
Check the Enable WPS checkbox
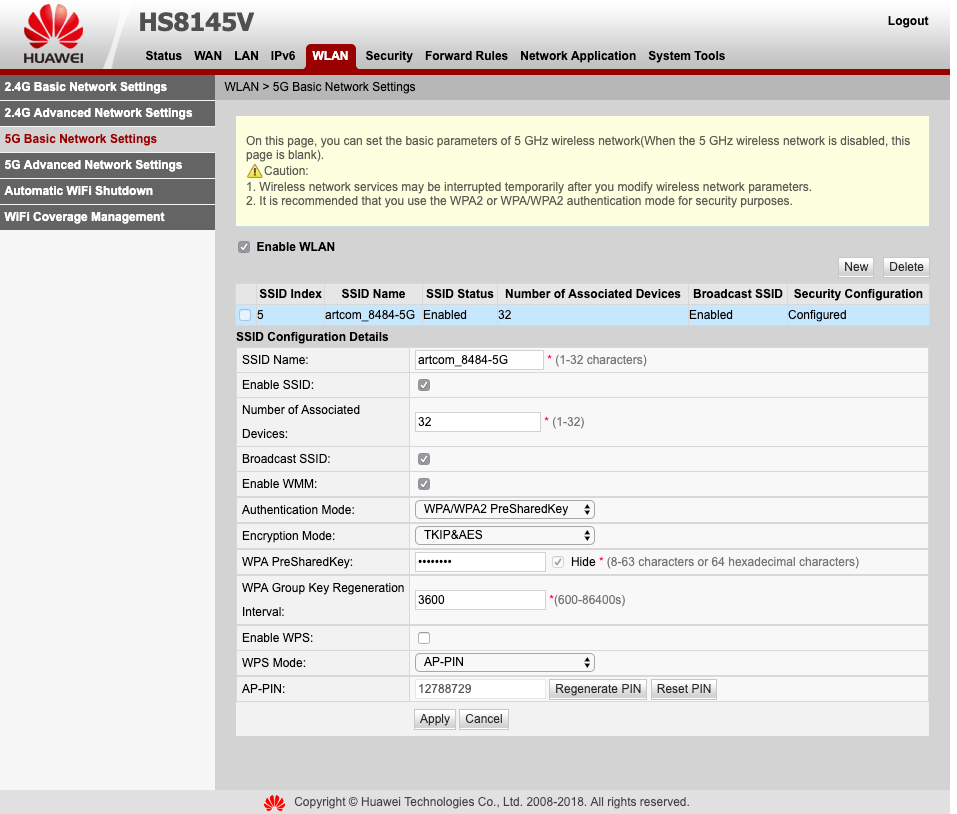coord(424,638)
